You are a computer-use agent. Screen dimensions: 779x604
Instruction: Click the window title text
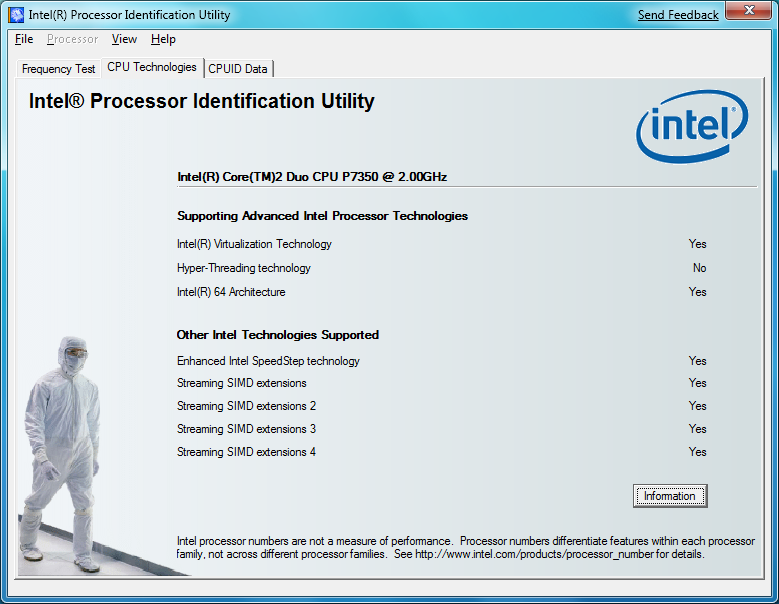coord(129,15)
